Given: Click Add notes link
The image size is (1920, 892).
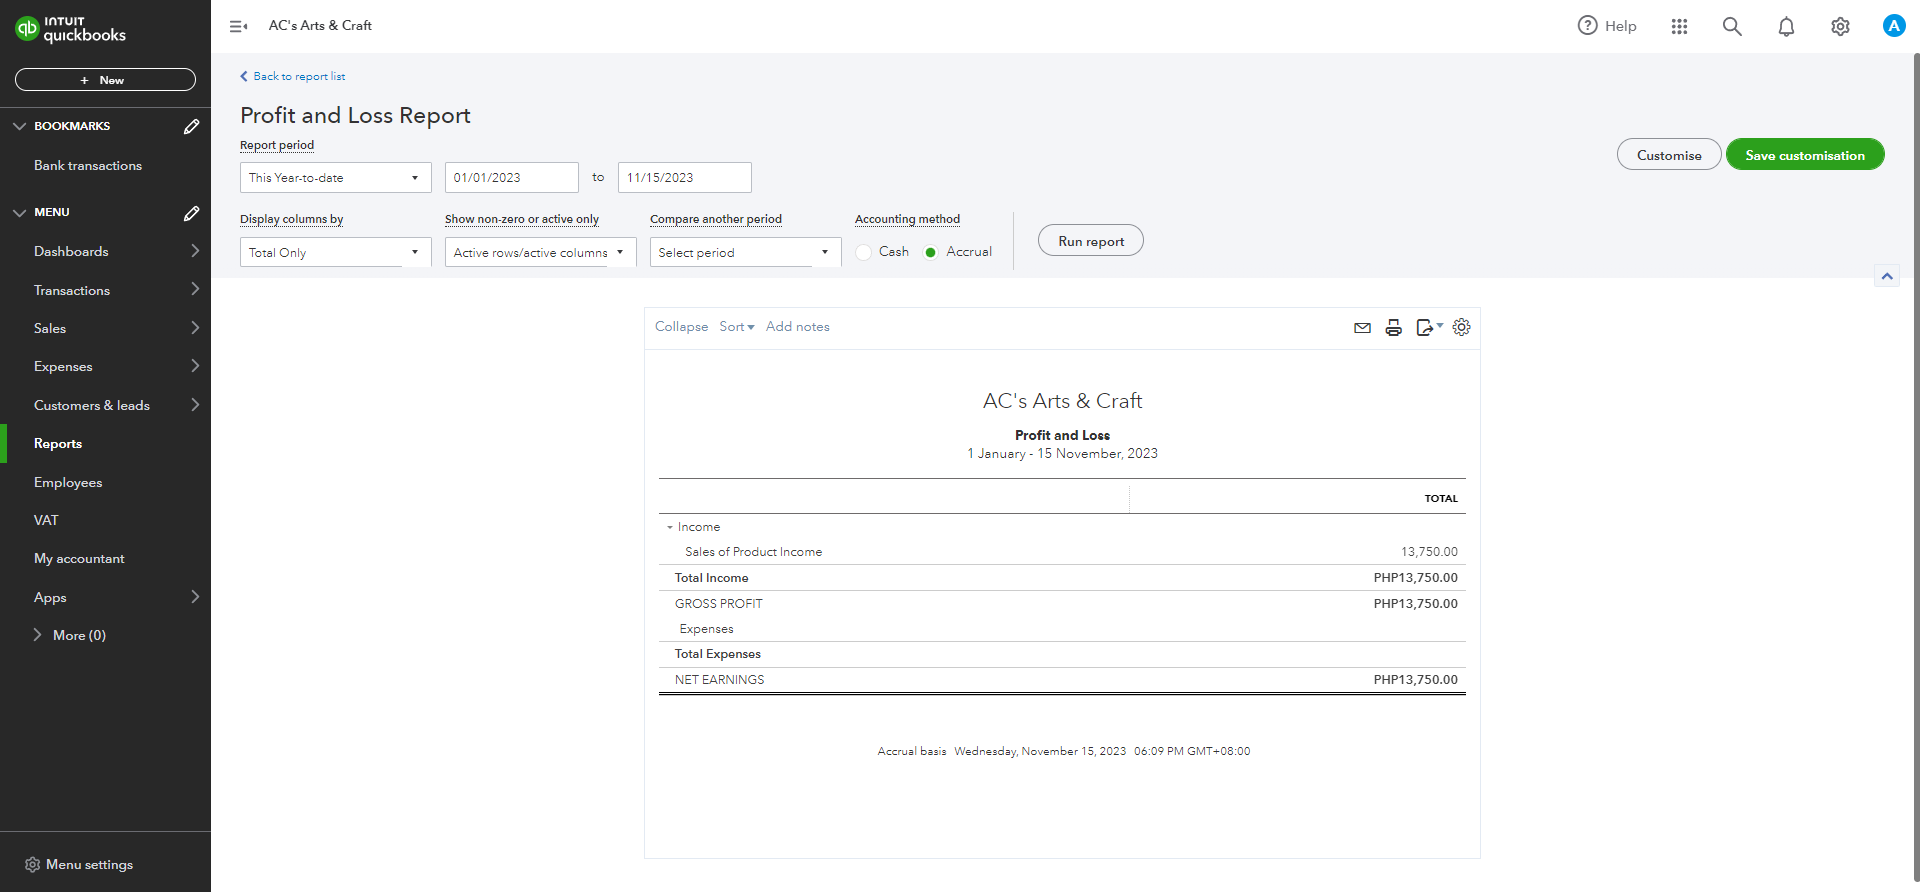Looking at the screenshot, I should click(x=798, y=327).
